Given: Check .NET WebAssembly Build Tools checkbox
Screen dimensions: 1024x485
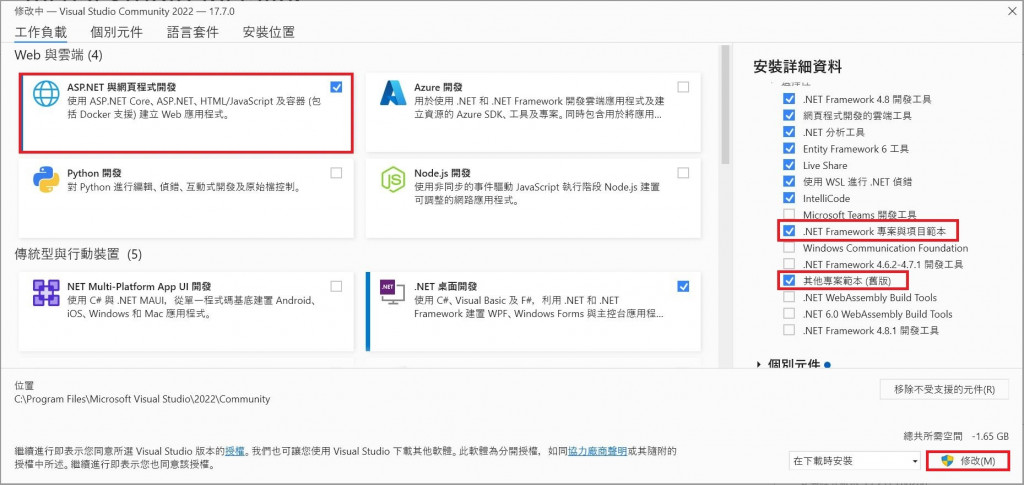Looking at the screenshot, I should click(x=789, y=298).
